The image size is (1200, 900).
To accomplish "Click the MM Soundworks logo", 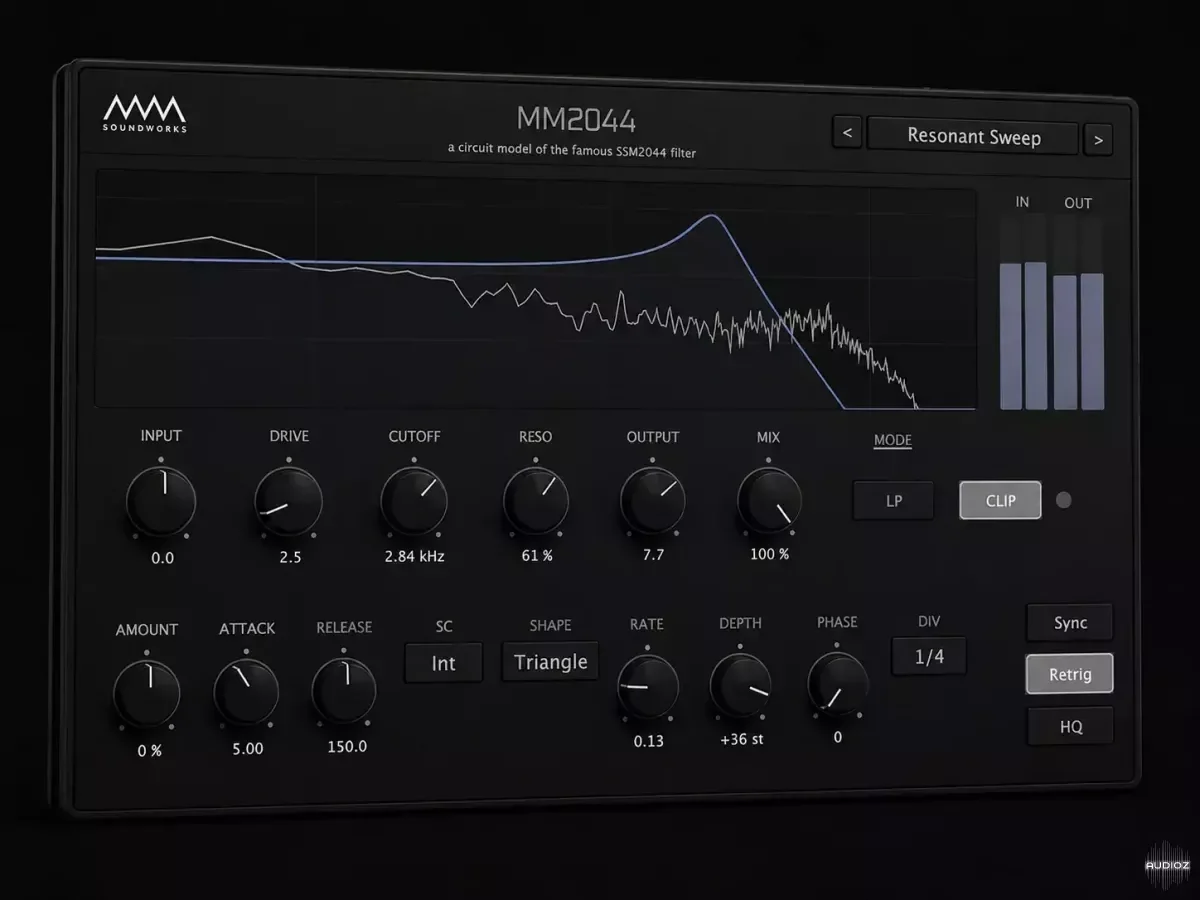I will (x=145, y=113).
